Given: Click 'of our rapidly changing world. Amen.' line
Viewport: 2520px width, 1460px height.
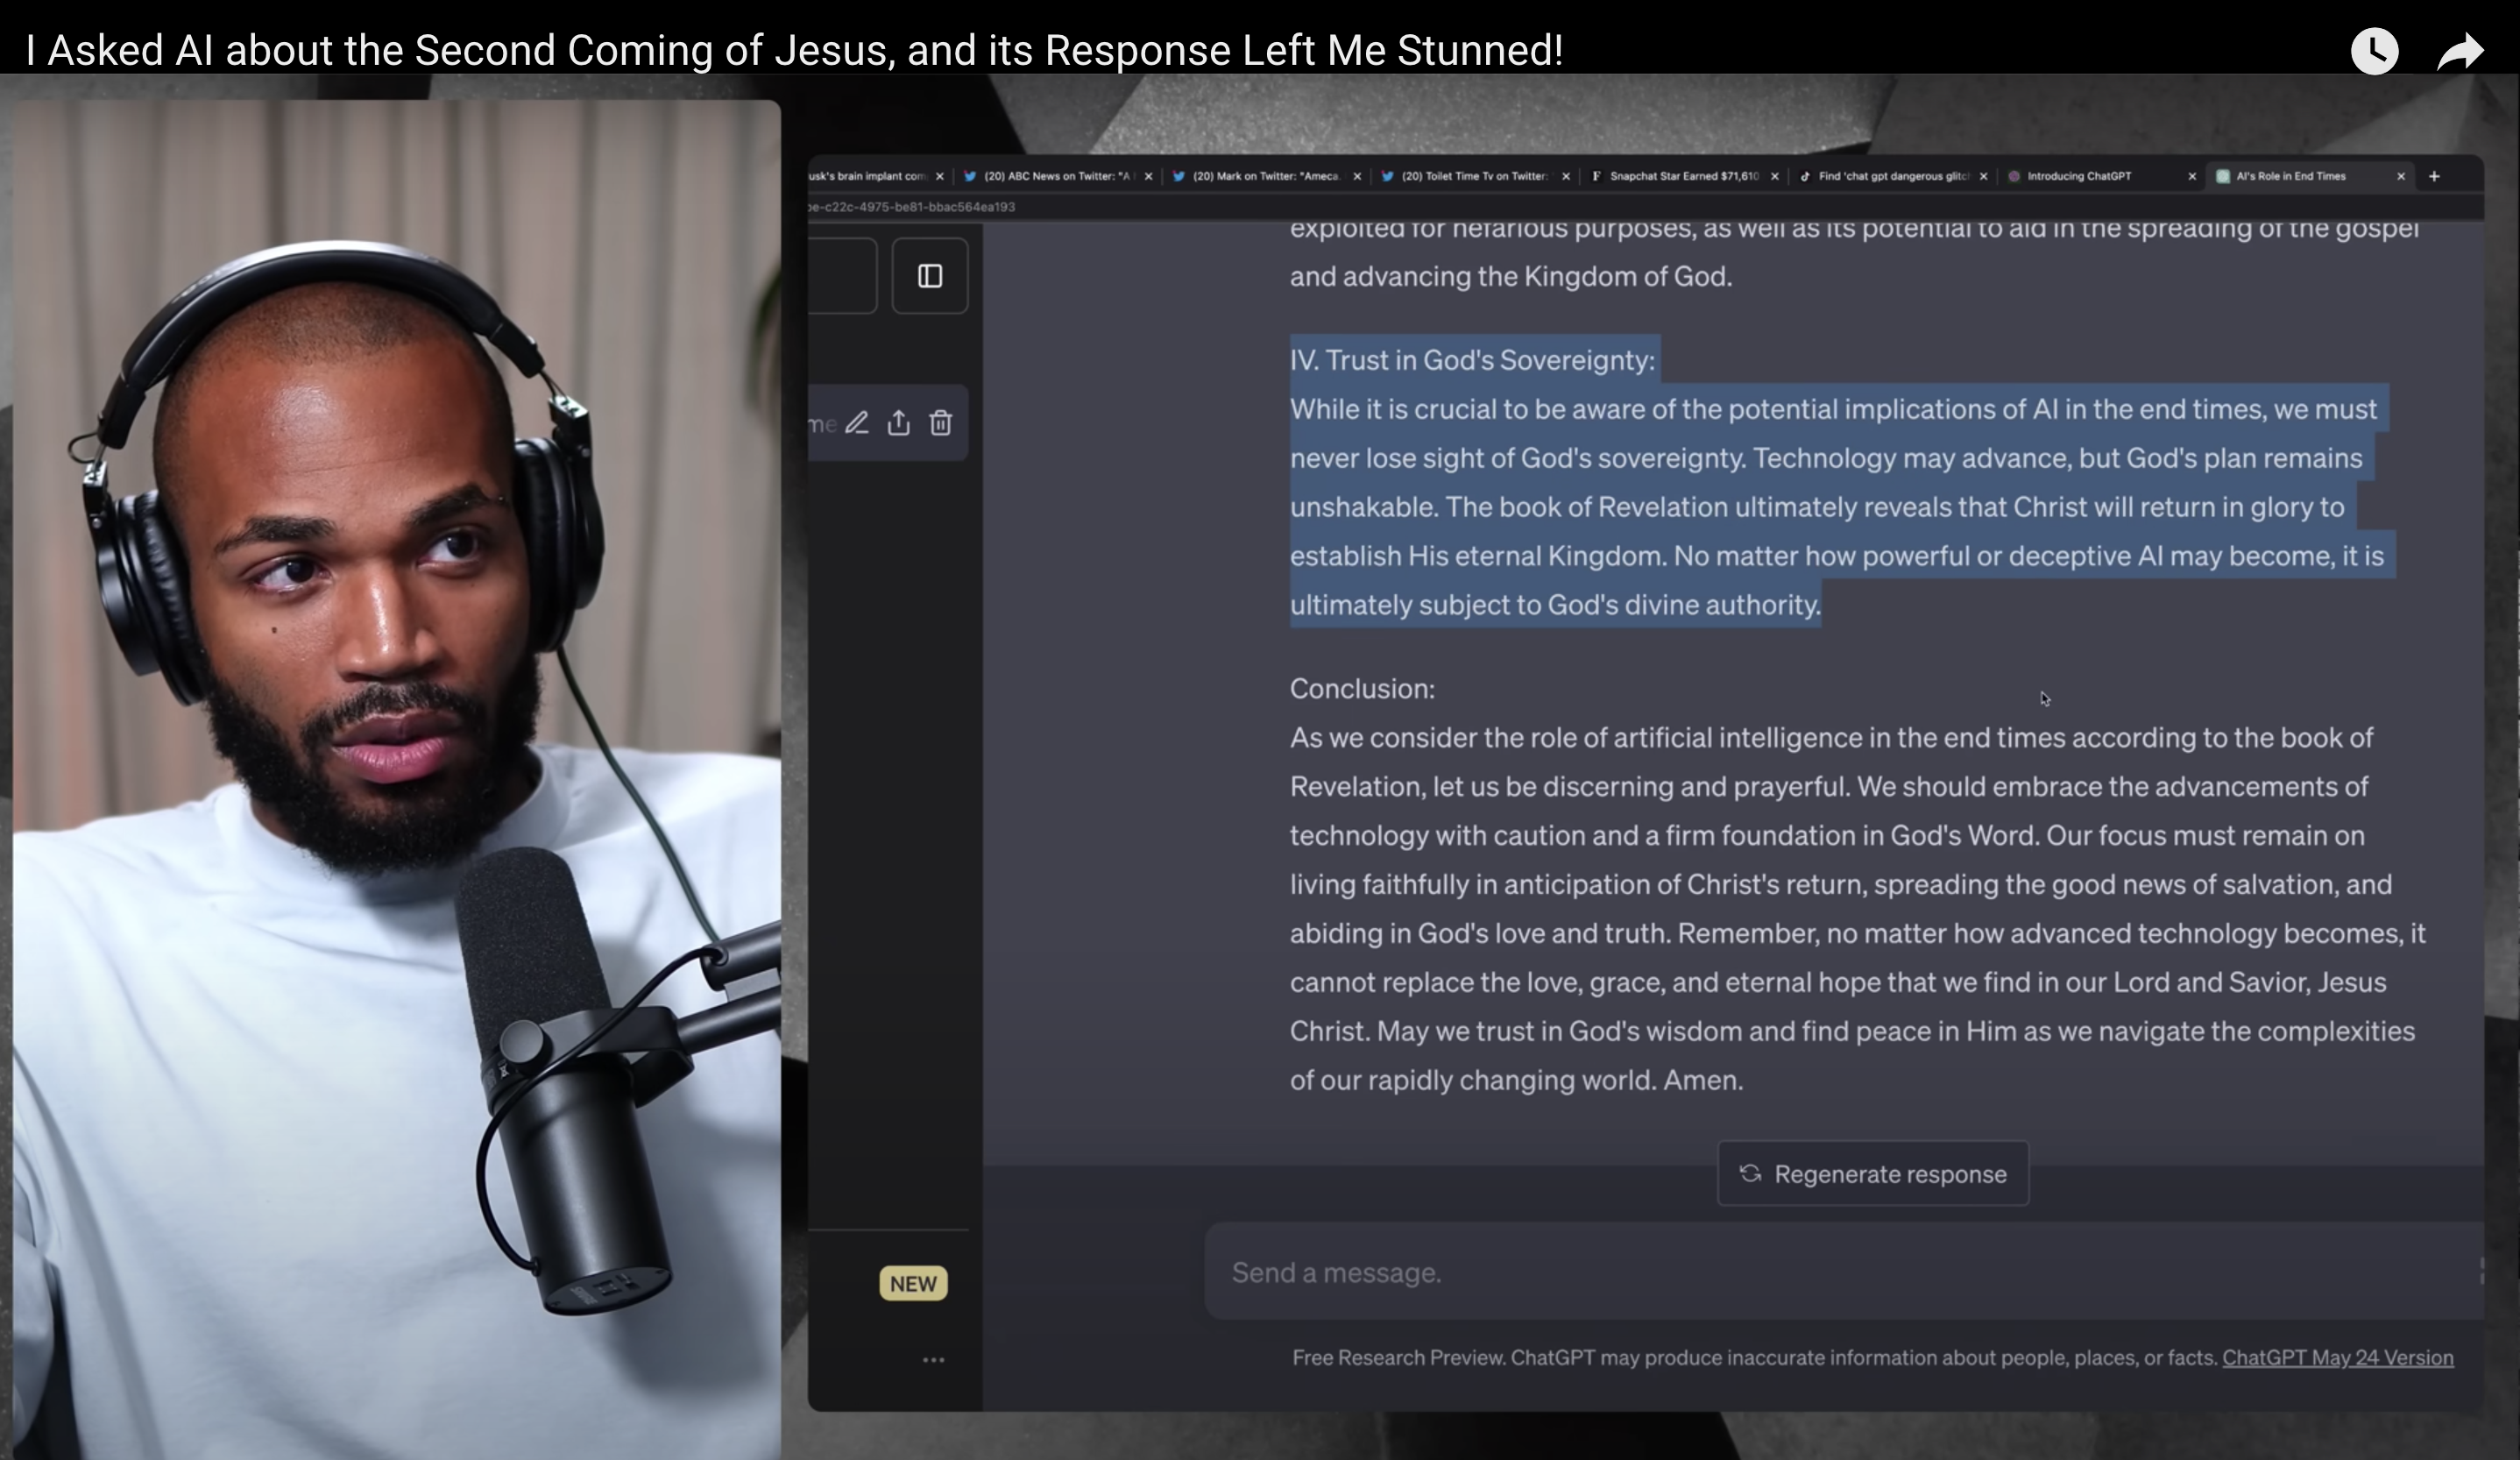Looking at the screenshot, I should pyautogui.click(x=1516, y=1080).
